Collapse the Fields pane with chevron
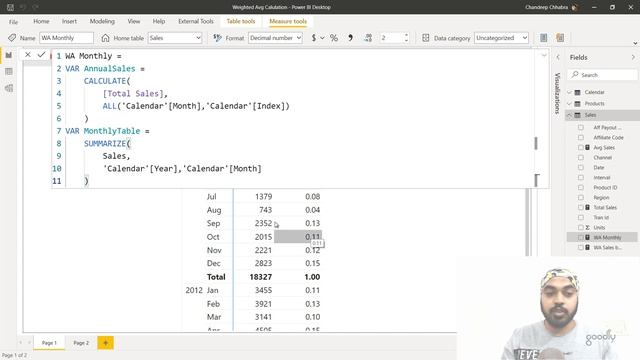This screenshot has height=360, width=640. 633,57
